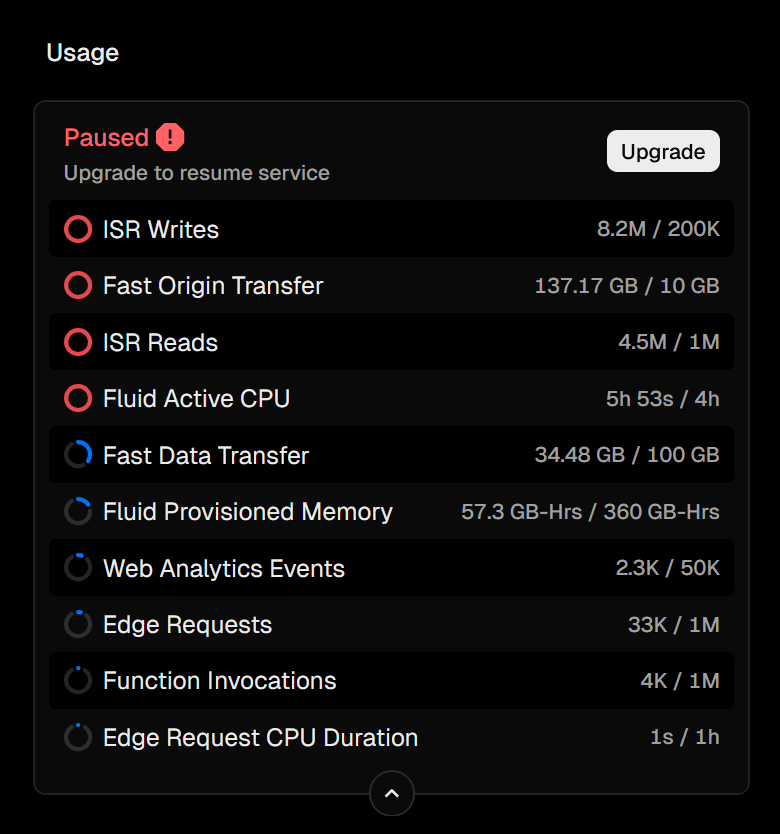Click the red ring next to Fluid Active CPU

pos(77,398)
